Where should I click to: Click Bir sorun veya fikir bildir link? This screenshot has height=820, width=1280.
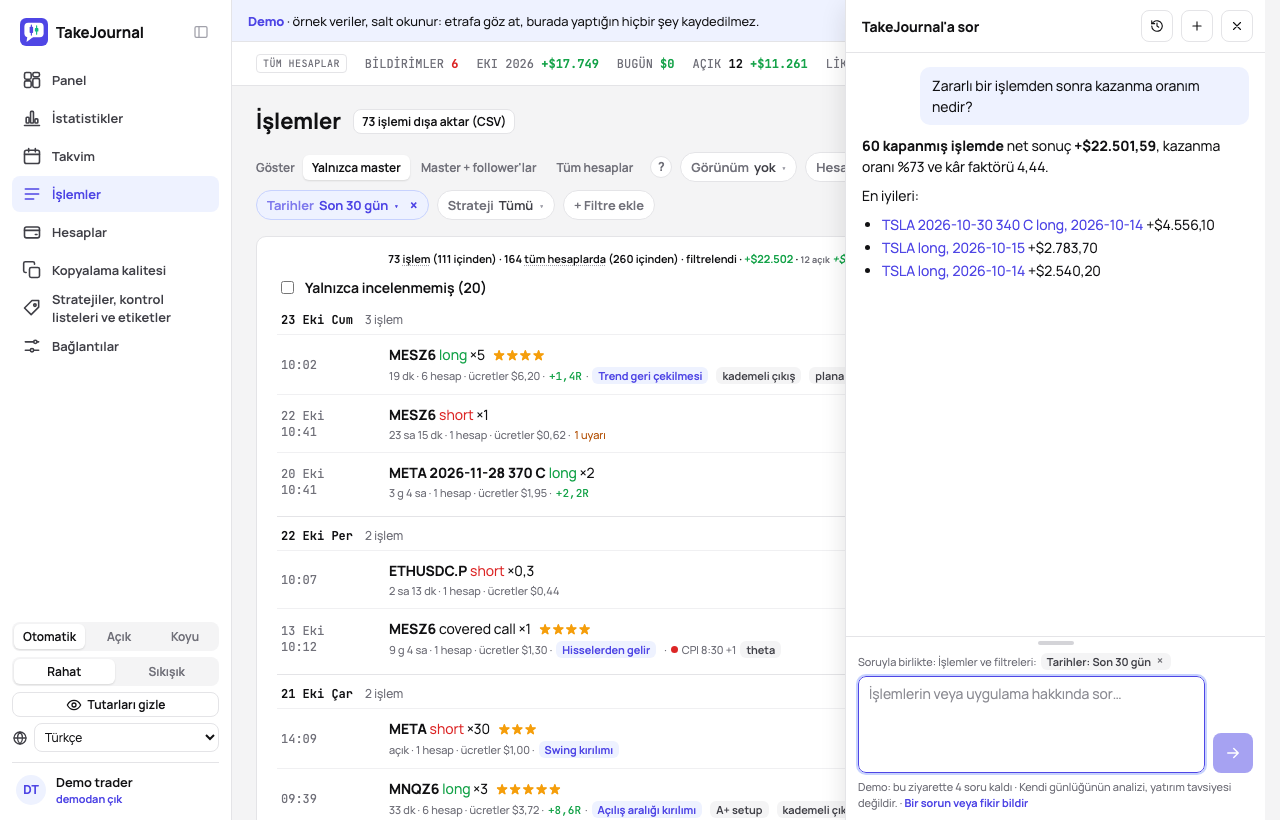point(966,803)
